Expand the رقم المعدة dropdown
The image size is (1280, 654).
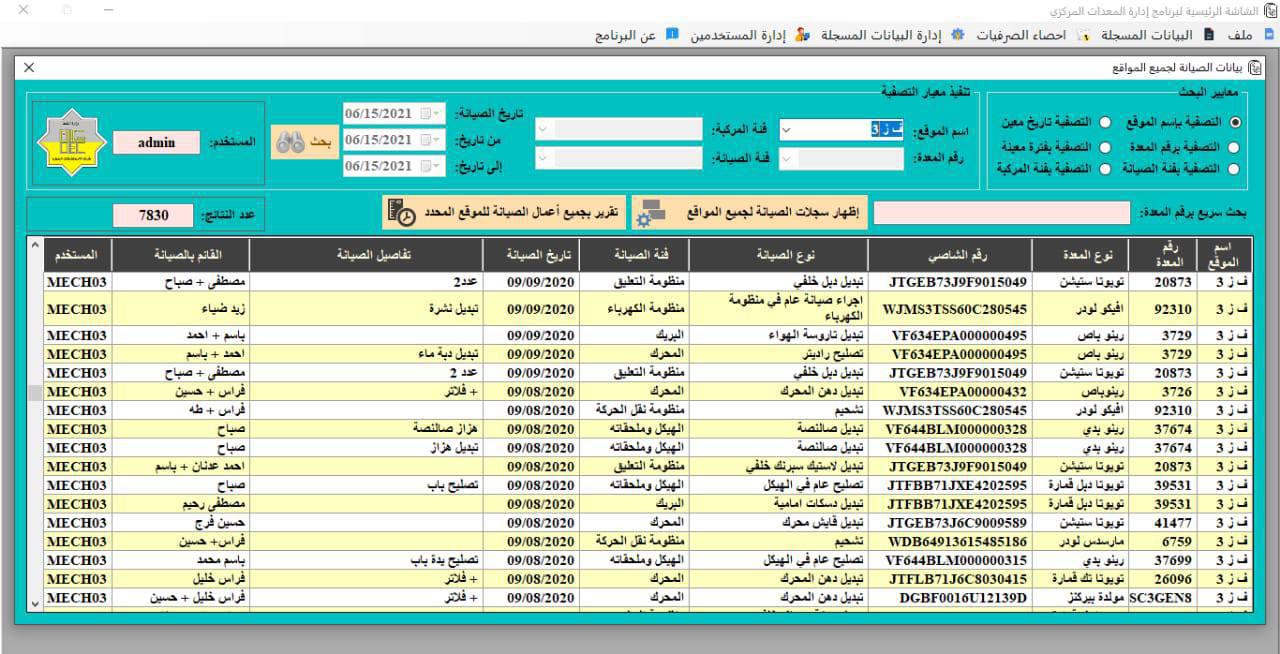coord(786,159)
